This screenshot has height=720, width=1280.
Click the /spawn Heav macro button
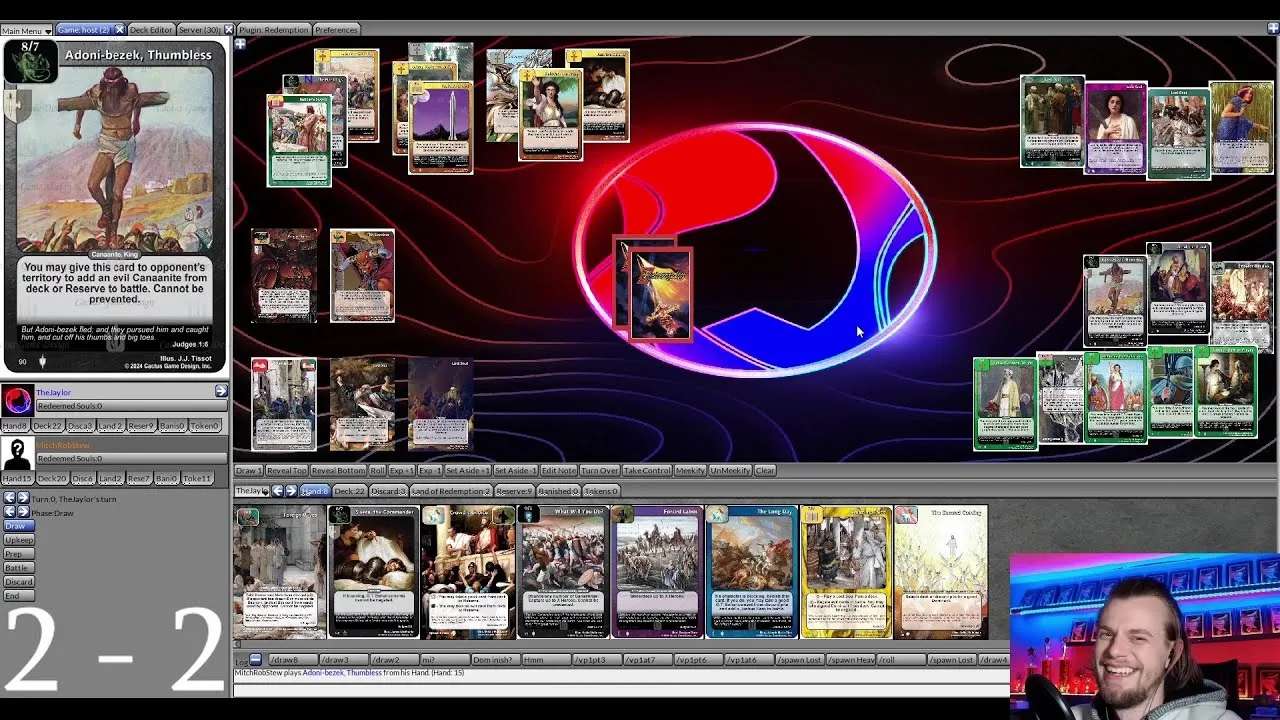(x=851, y=660)
